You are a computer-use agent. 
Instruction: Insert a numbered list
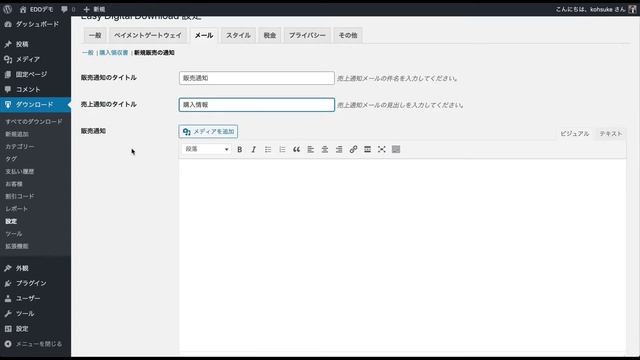pos(282,149)
